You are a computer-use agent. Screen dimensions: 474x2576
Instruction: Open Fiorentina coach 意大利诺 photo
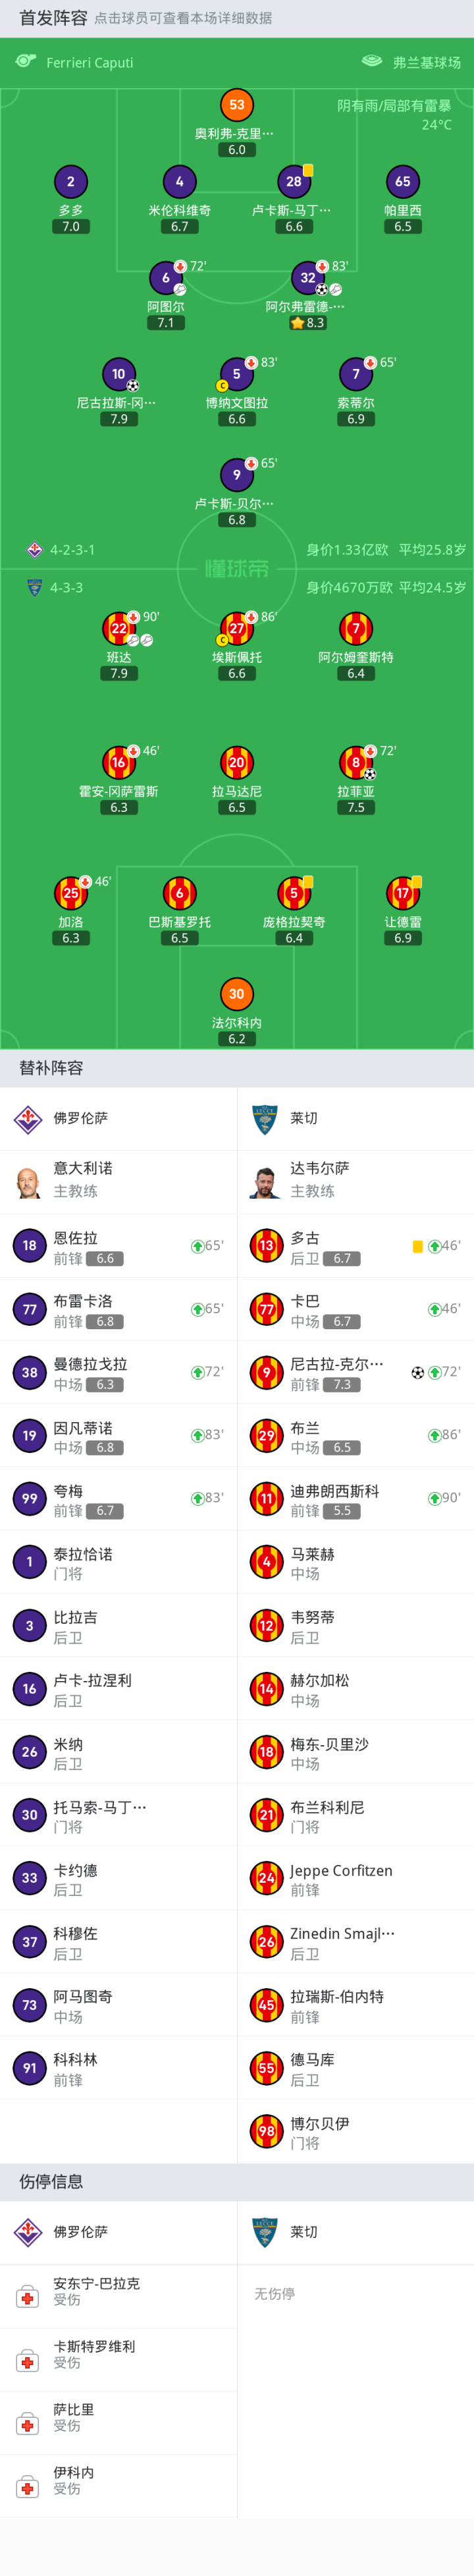tap(28, 1181)
